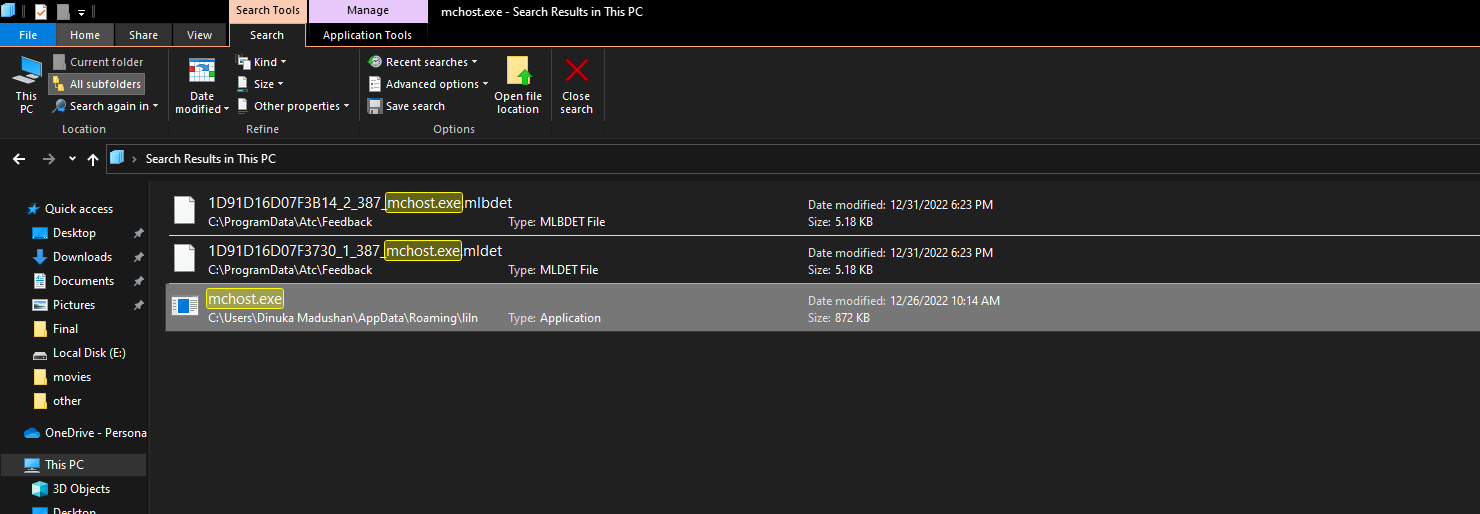Open Documents in the navigation pane
Screen dimensions: 1480x514
coord(83,281)
